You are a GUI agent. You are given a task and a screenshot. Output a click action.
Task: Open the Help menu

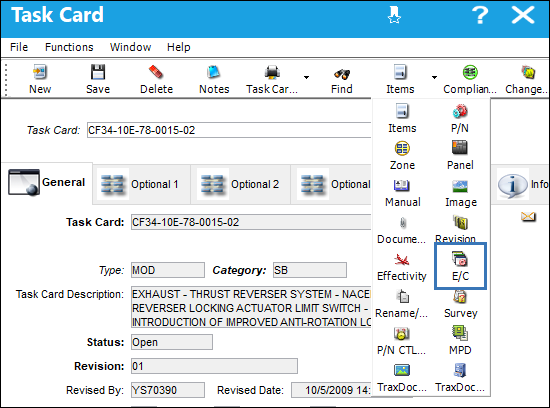pyautogui.click(x=179, y=47)
